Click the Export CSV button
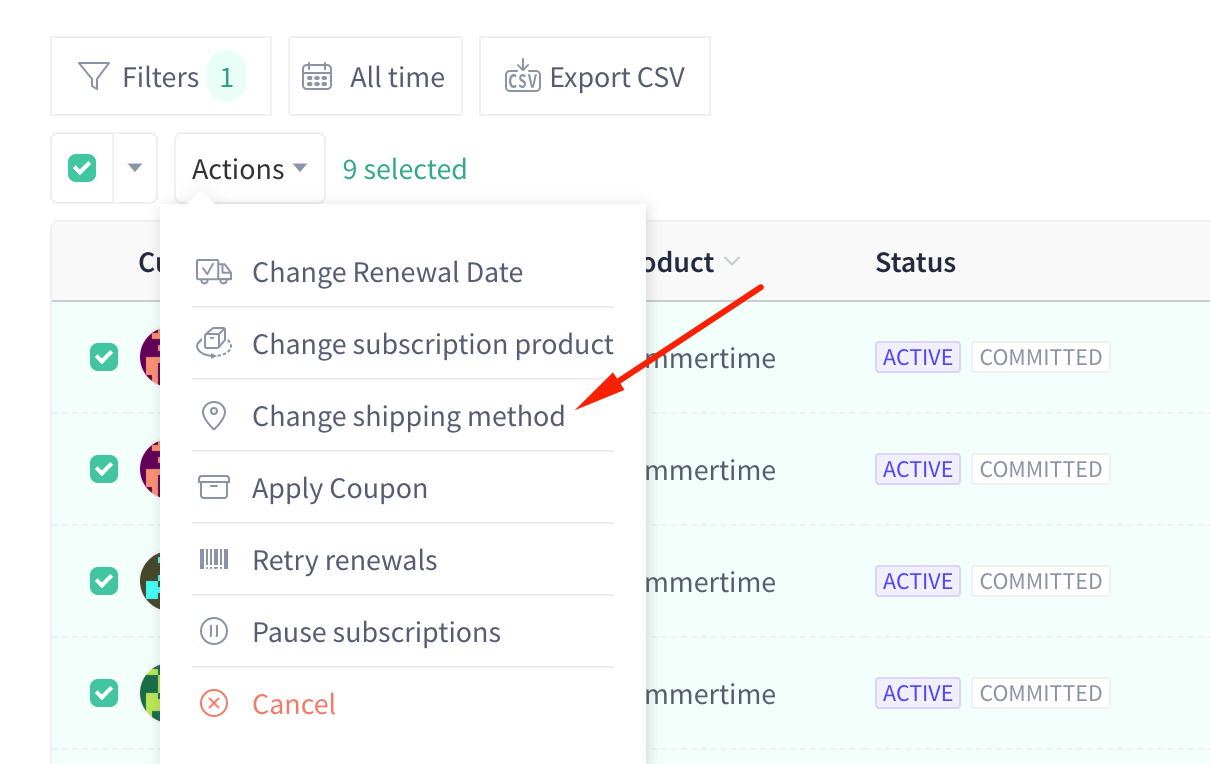The width and height of the screenshot is (1210, 764). coord(595,77)
